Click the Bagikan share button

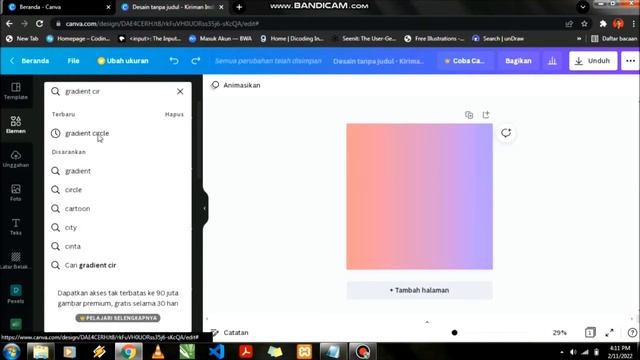tap(518, 61)
